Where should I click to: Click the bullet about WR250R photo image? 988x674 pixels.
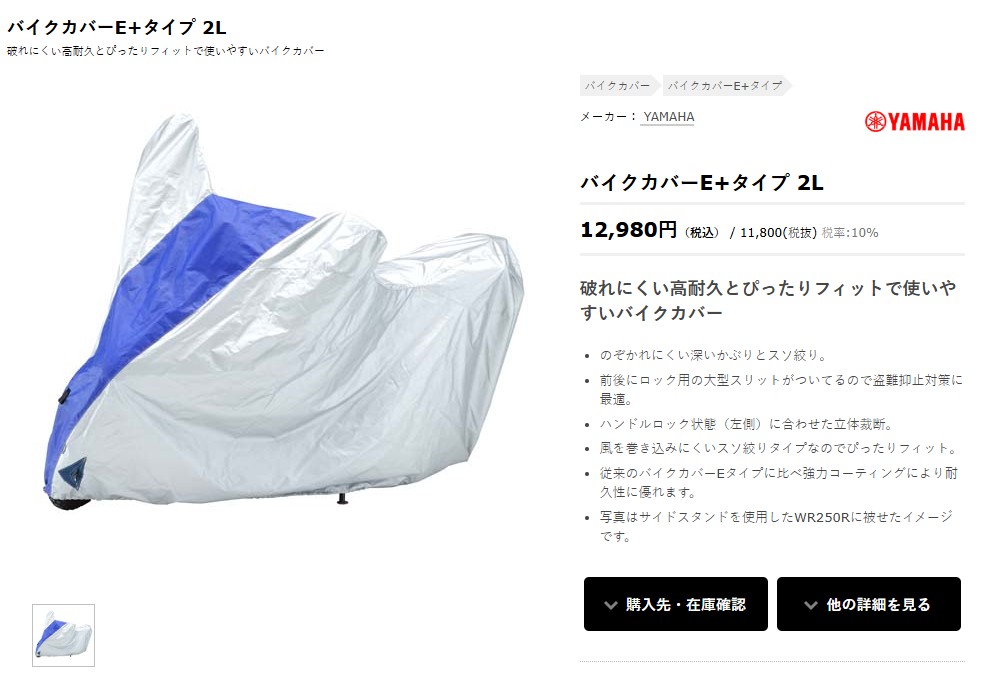[776, 526]
